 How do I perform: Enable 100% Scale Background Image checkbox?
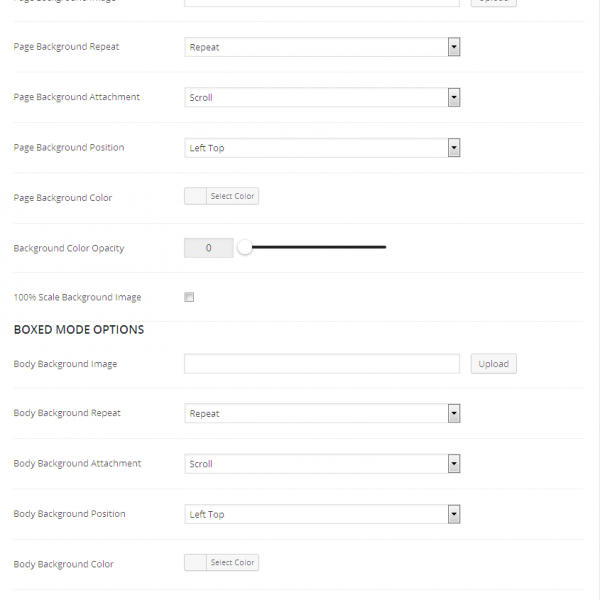(189, 297)
